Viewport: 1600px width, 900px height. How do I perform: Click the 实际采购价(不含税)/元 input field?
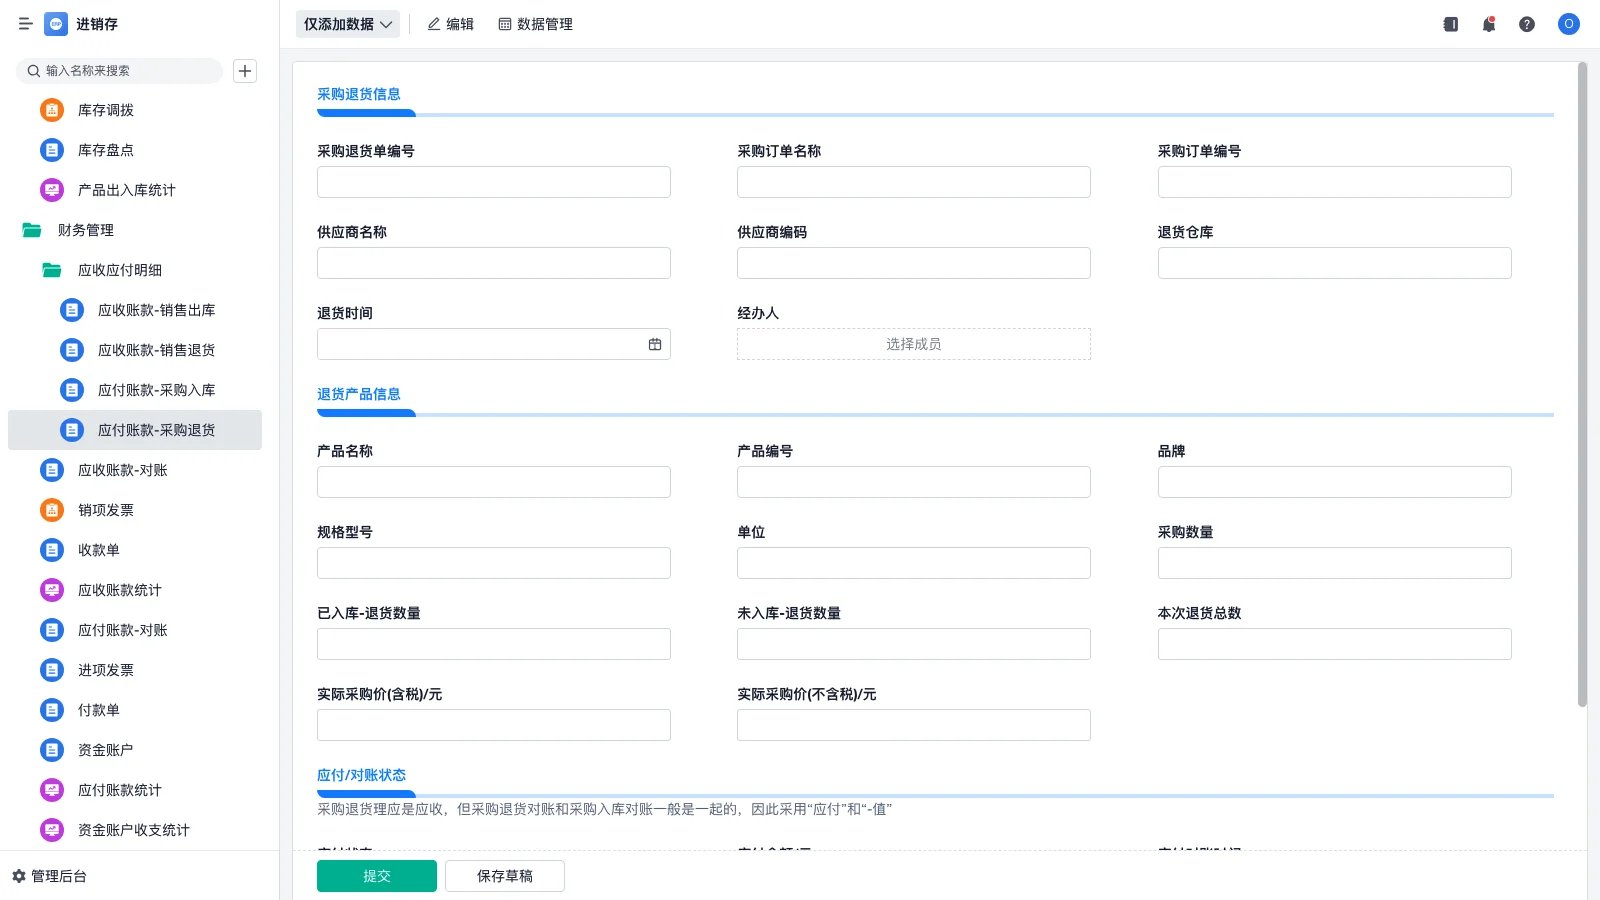point(914,725)
